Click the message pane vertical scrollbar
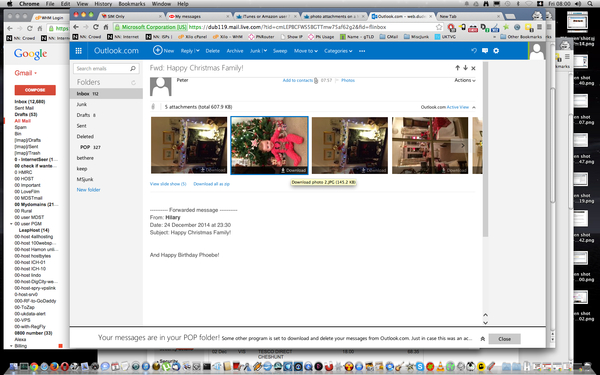Viewport: 600px width, 375px height. [x=485, y=149]
